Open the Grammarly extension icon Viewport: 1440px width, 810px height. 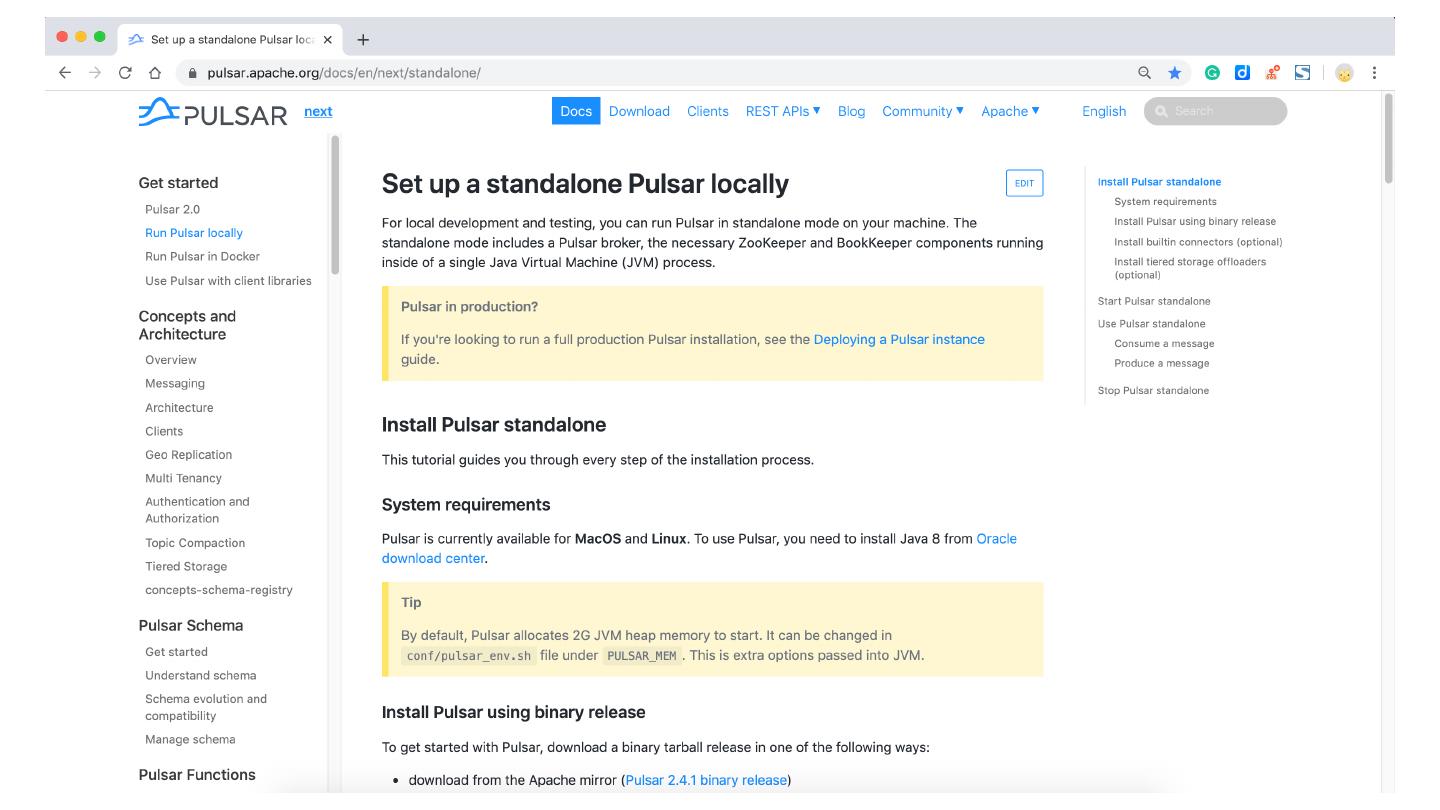coord(1212,73)
